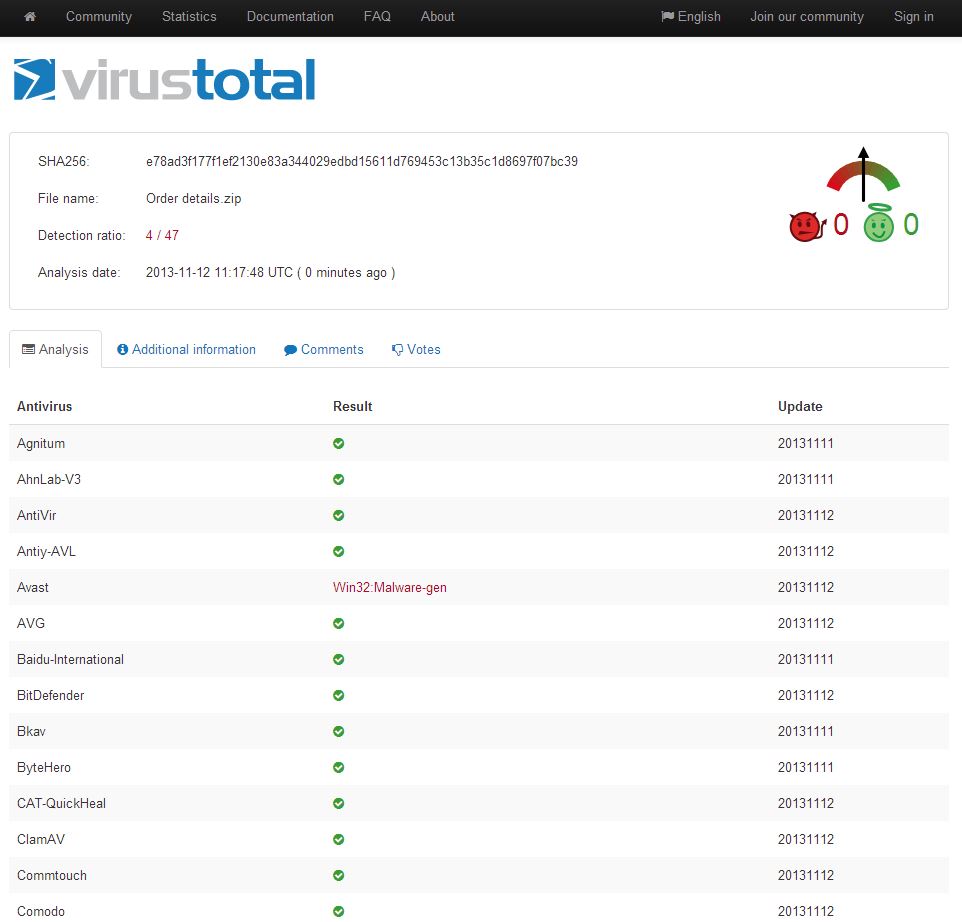Click the Baidu-International row name
This screenshot has height=922, width=962.
point(71,659)
